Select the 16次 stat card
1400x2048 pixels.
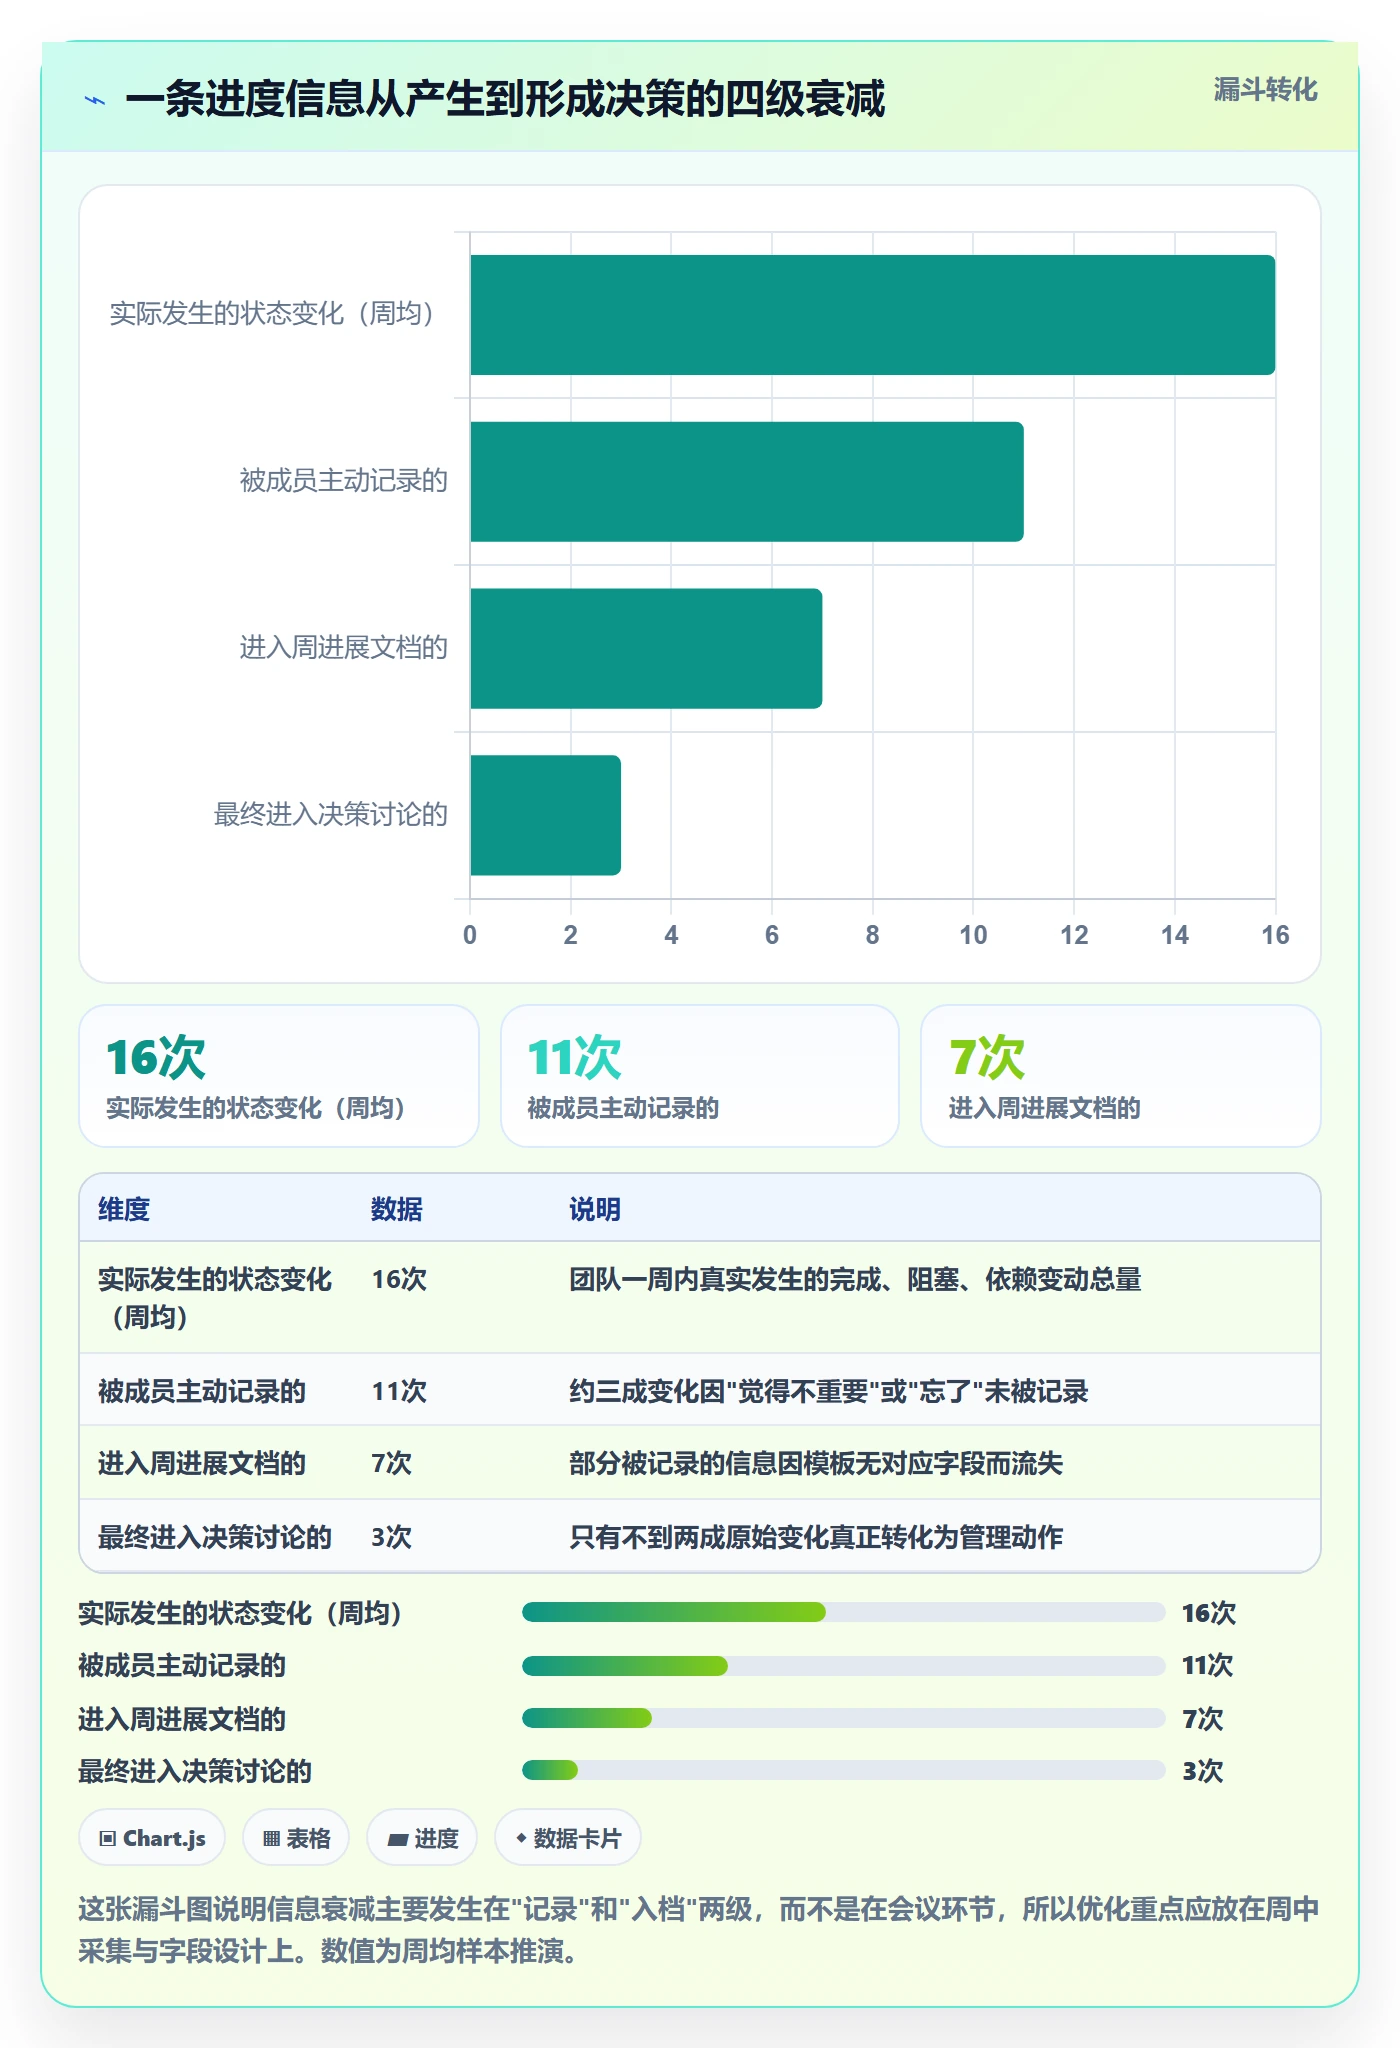pyautogui.click(x=279, y=1076)
